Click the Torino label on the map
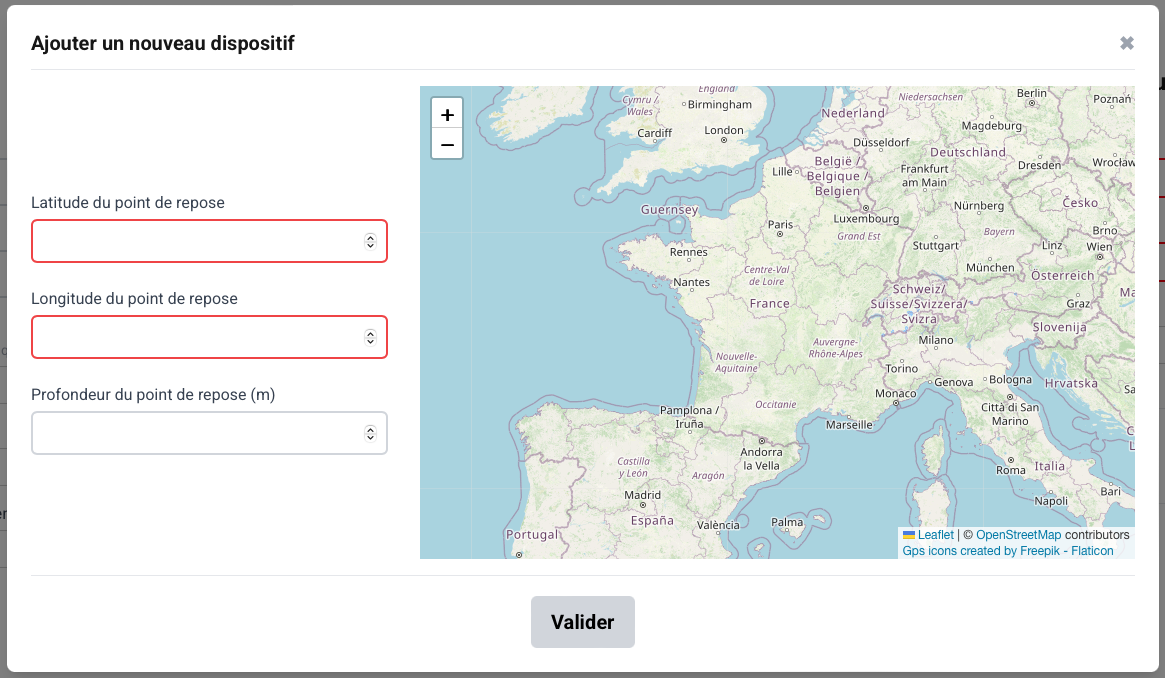 [901, 368]
